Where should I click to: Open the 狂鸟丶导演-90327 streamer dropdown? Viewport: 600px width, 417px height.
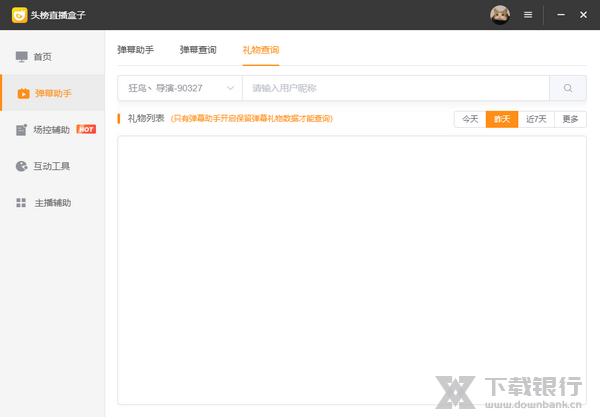(180, 88)
